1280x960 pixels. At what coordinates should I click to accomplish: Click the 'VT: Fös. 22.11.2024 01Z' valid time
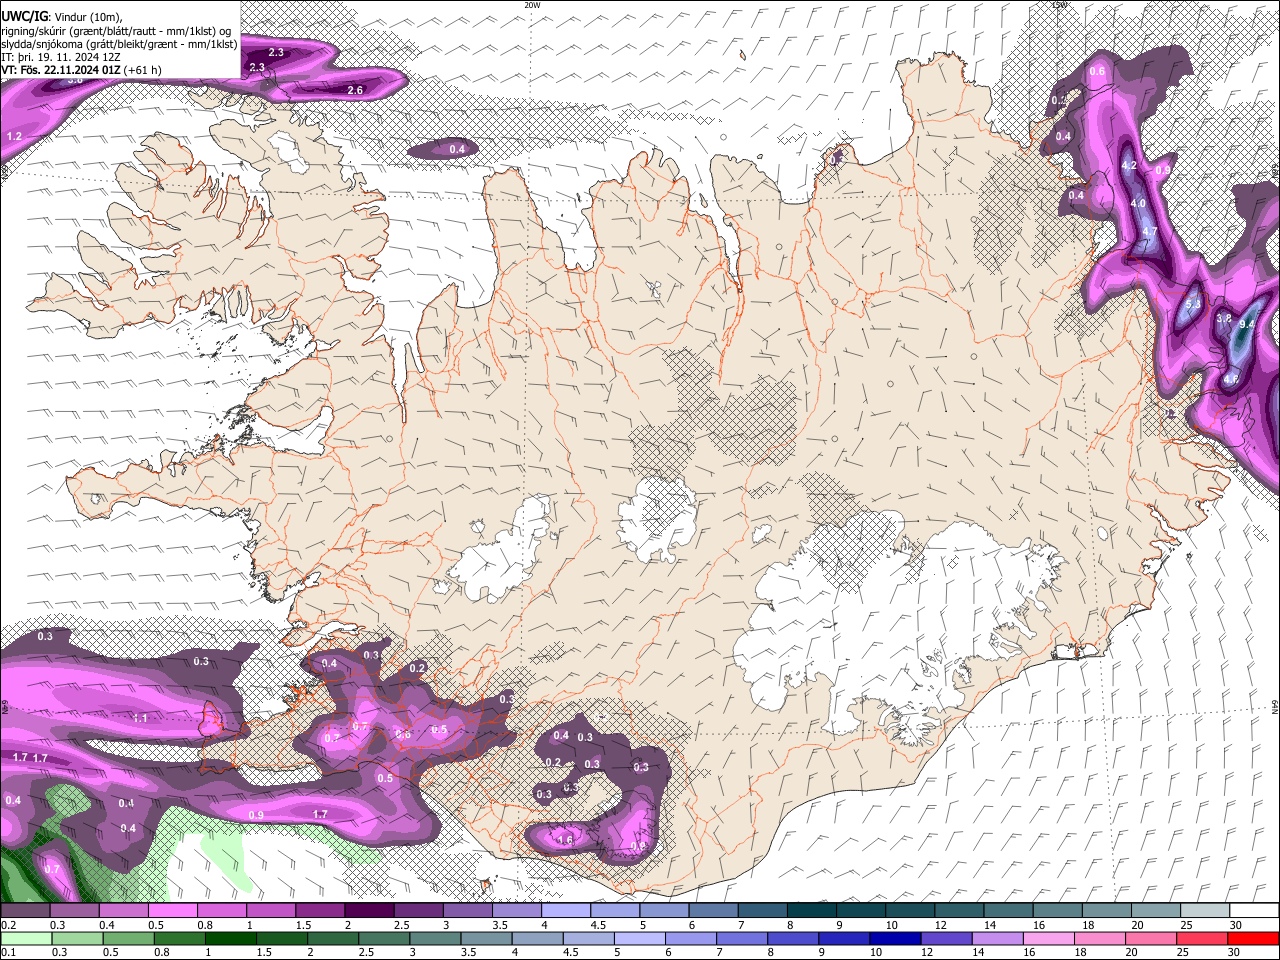[62, 70]
